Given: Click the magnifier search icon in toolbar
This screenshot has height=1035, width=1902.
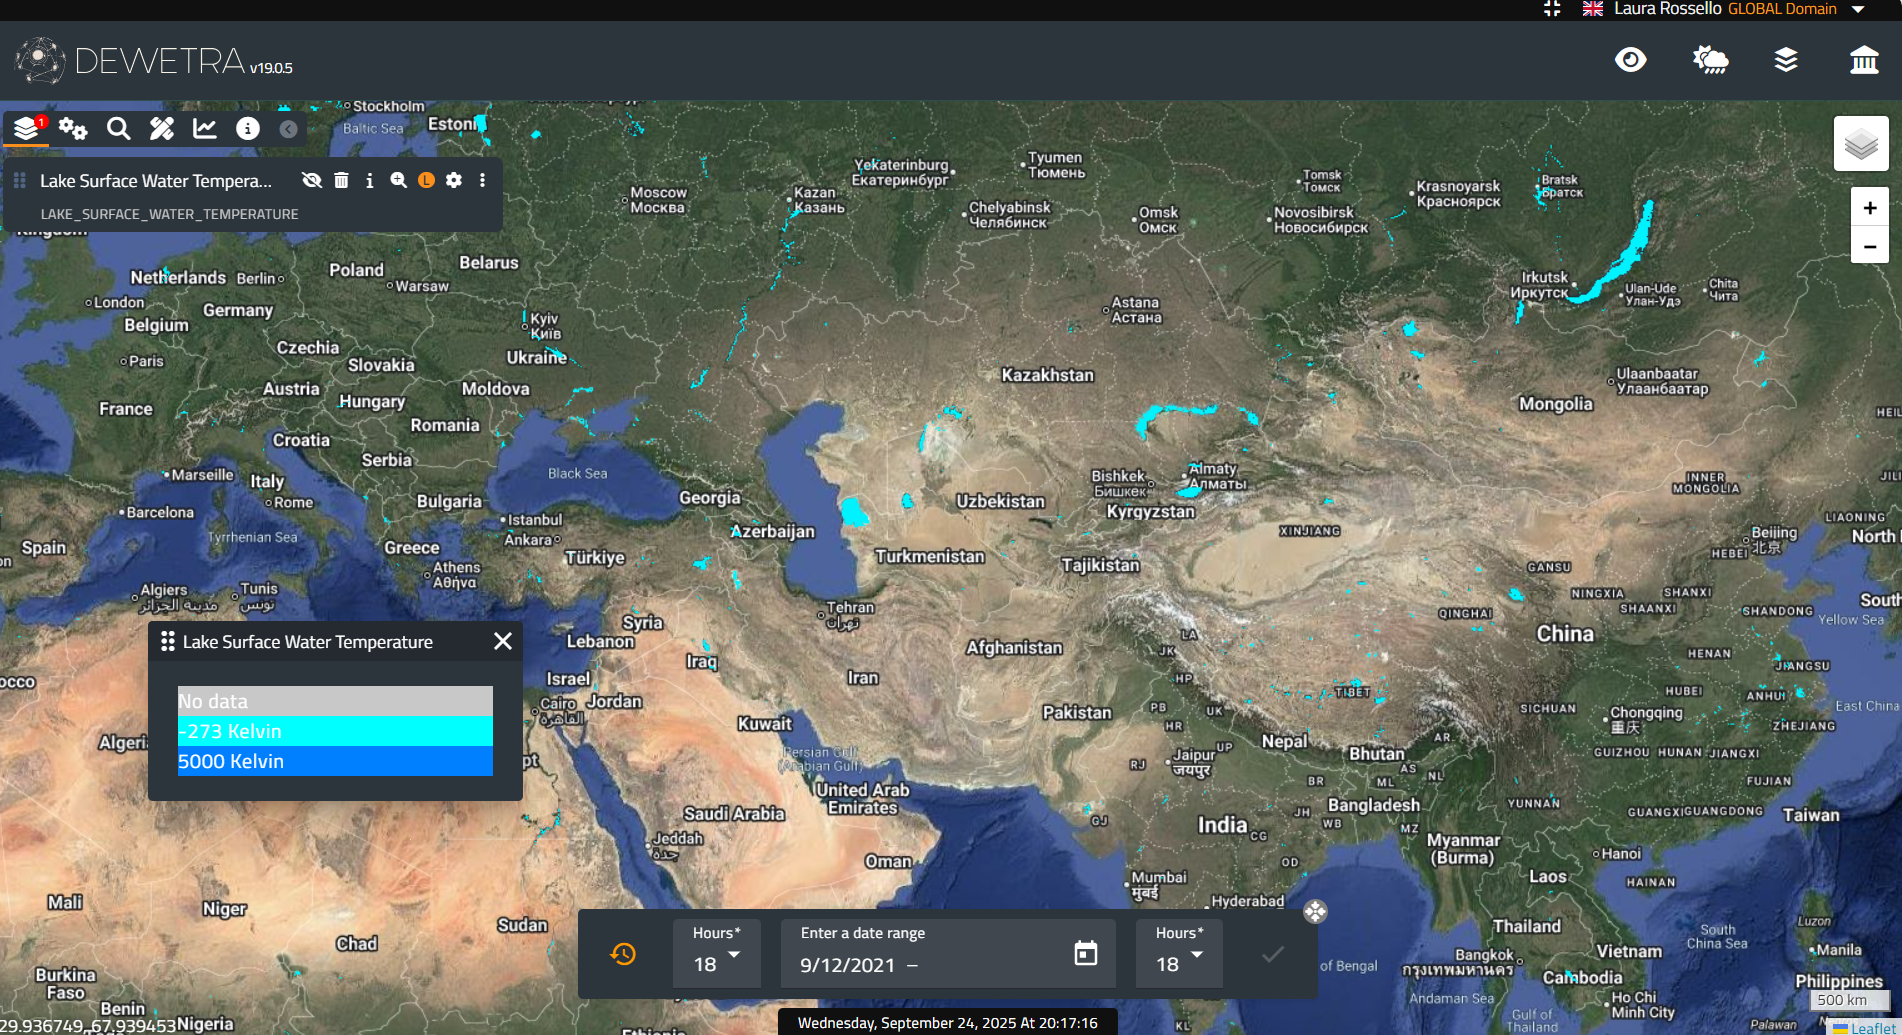Looking at the screenshot, I should click(x=118, y=128).
